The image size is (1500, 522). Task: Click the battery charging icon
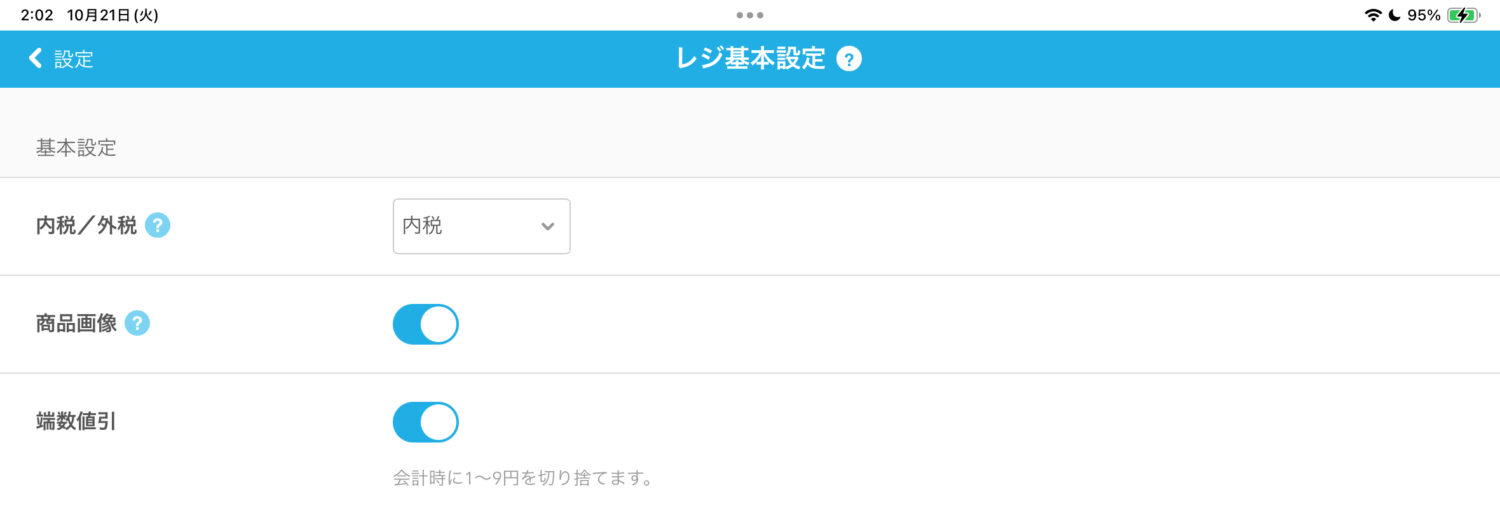coord(1464,15)
